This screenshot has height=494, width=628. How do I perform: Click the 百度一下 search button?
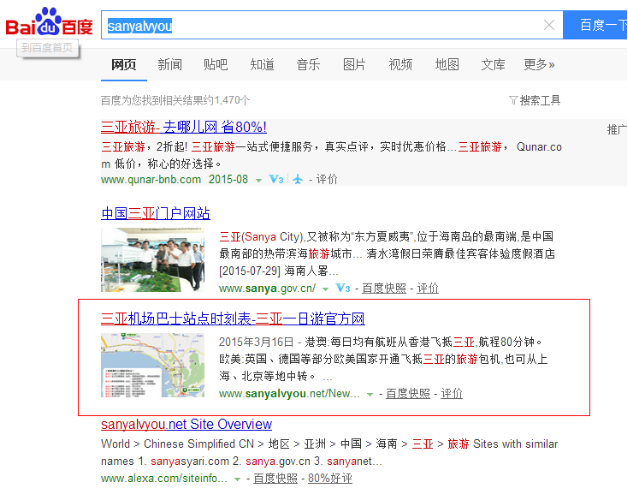pos(596,25)
